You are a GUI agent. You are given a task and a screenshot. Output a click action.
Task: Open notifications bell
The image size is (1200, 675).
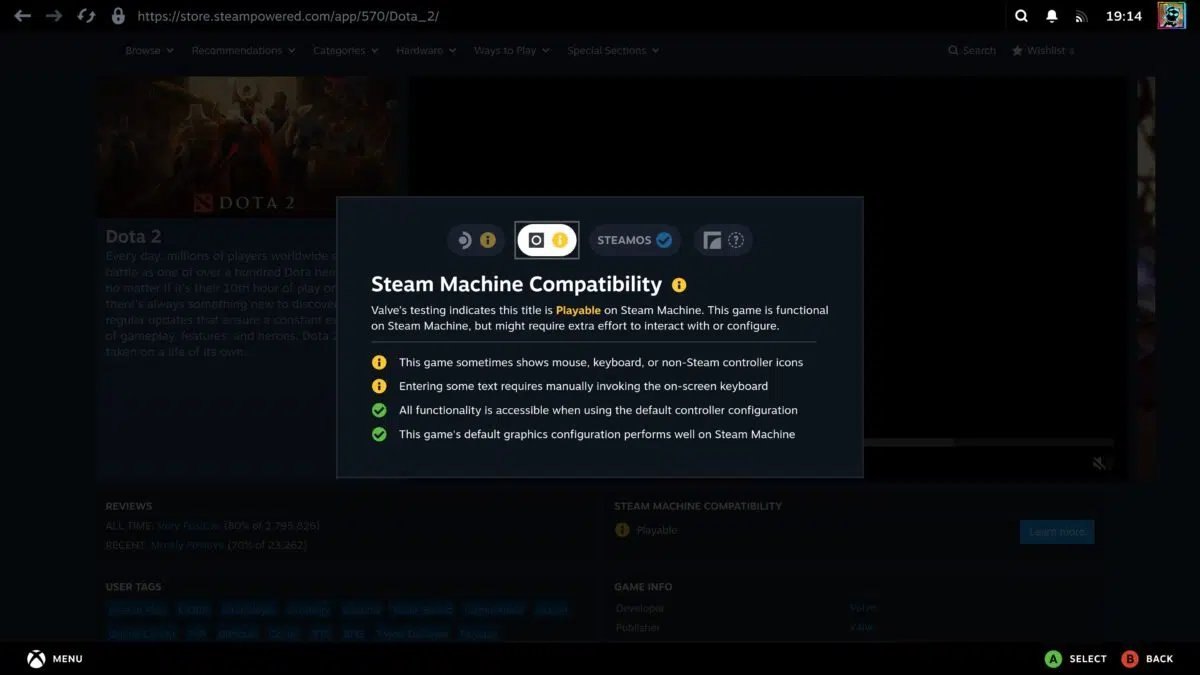pyautogui.click(x=1052, y=16)
